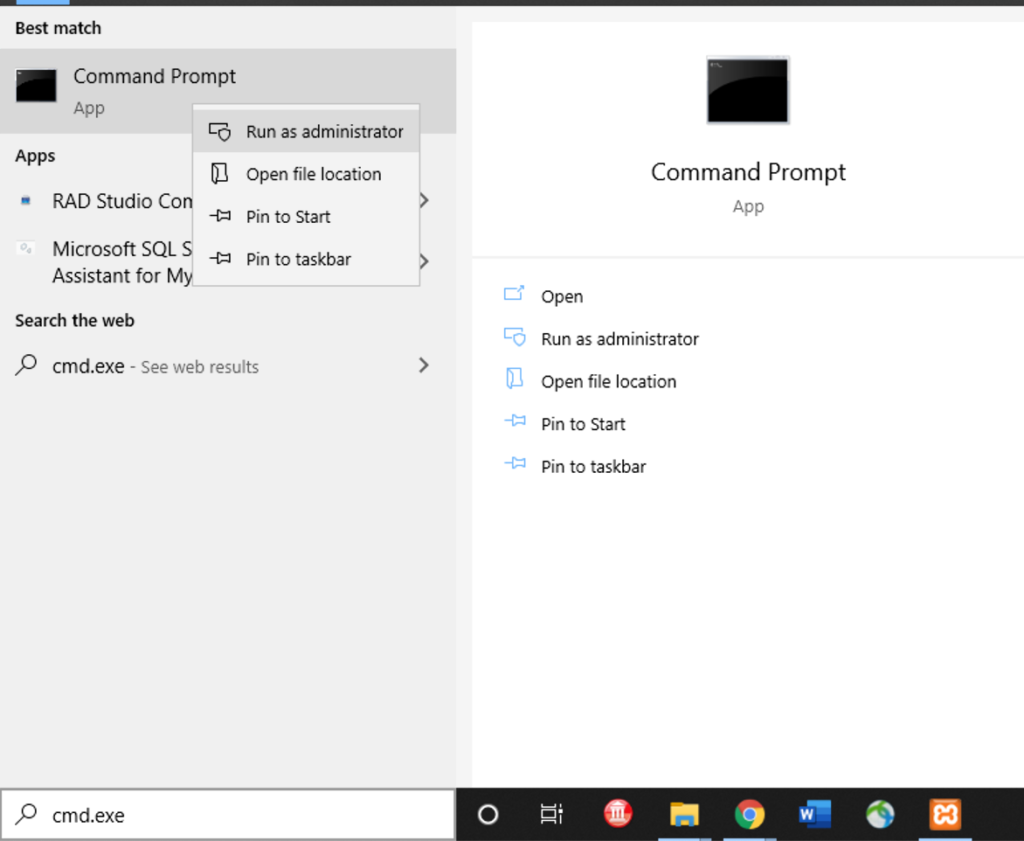This screenshot has height=841, width=1024.
Task: Choose Run as administrator in context menu
Action: pyautogui.click(x=306, y=131)
